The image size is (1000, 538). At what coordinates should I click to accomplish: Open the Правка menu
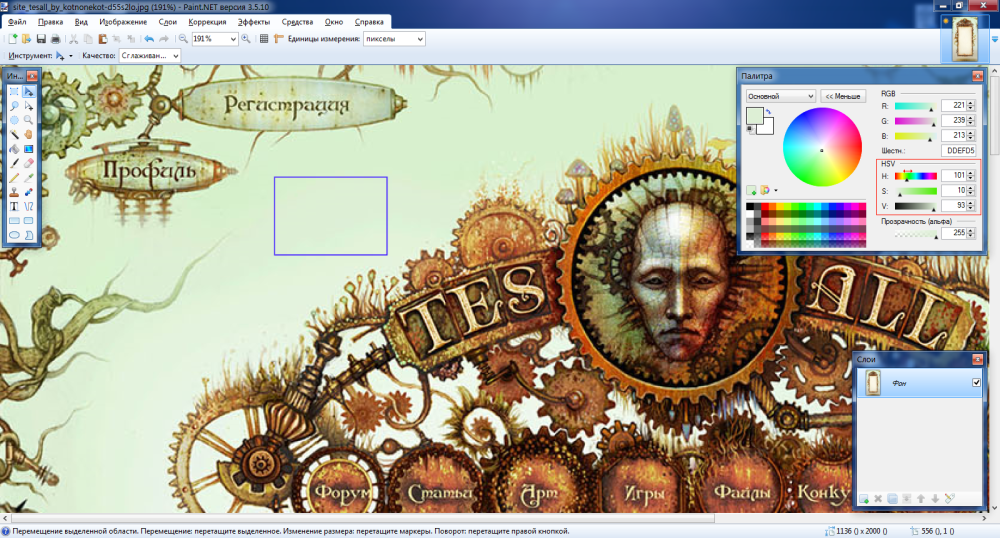pyautogui.click(x=50, y=22)
